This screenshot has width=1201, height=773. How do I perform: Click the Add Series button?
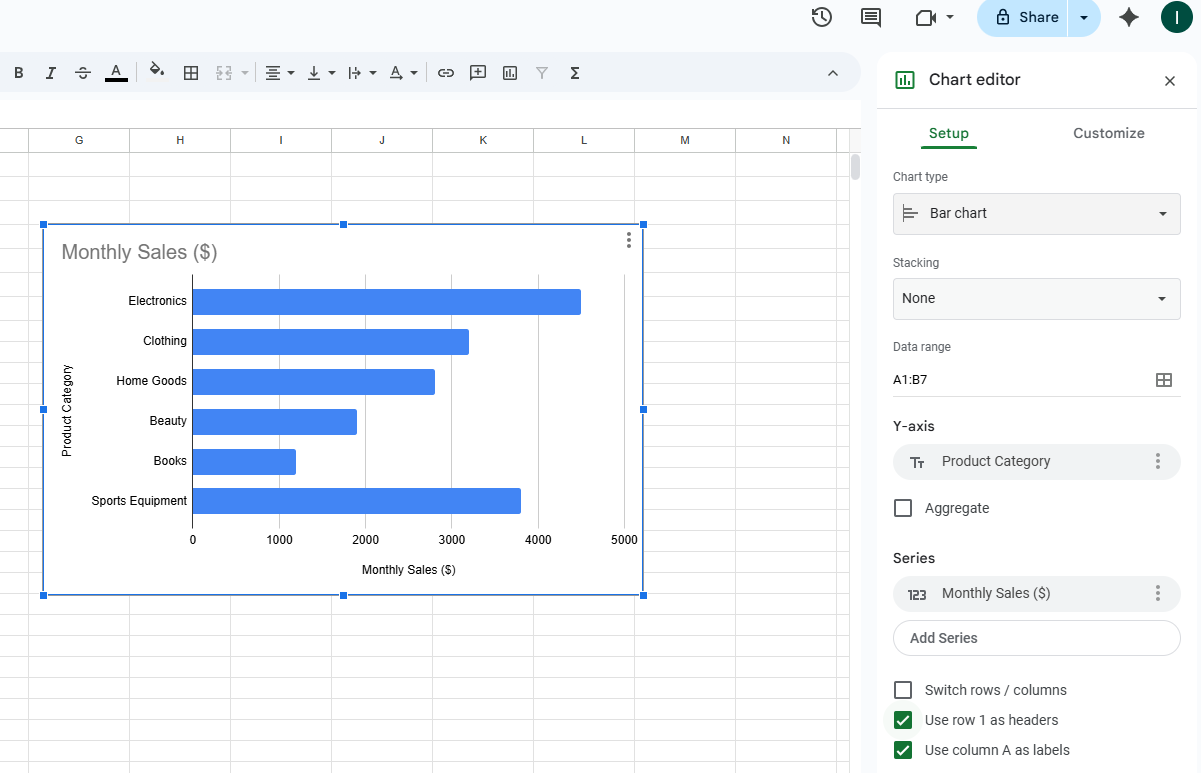click(x=1036, y=638)
